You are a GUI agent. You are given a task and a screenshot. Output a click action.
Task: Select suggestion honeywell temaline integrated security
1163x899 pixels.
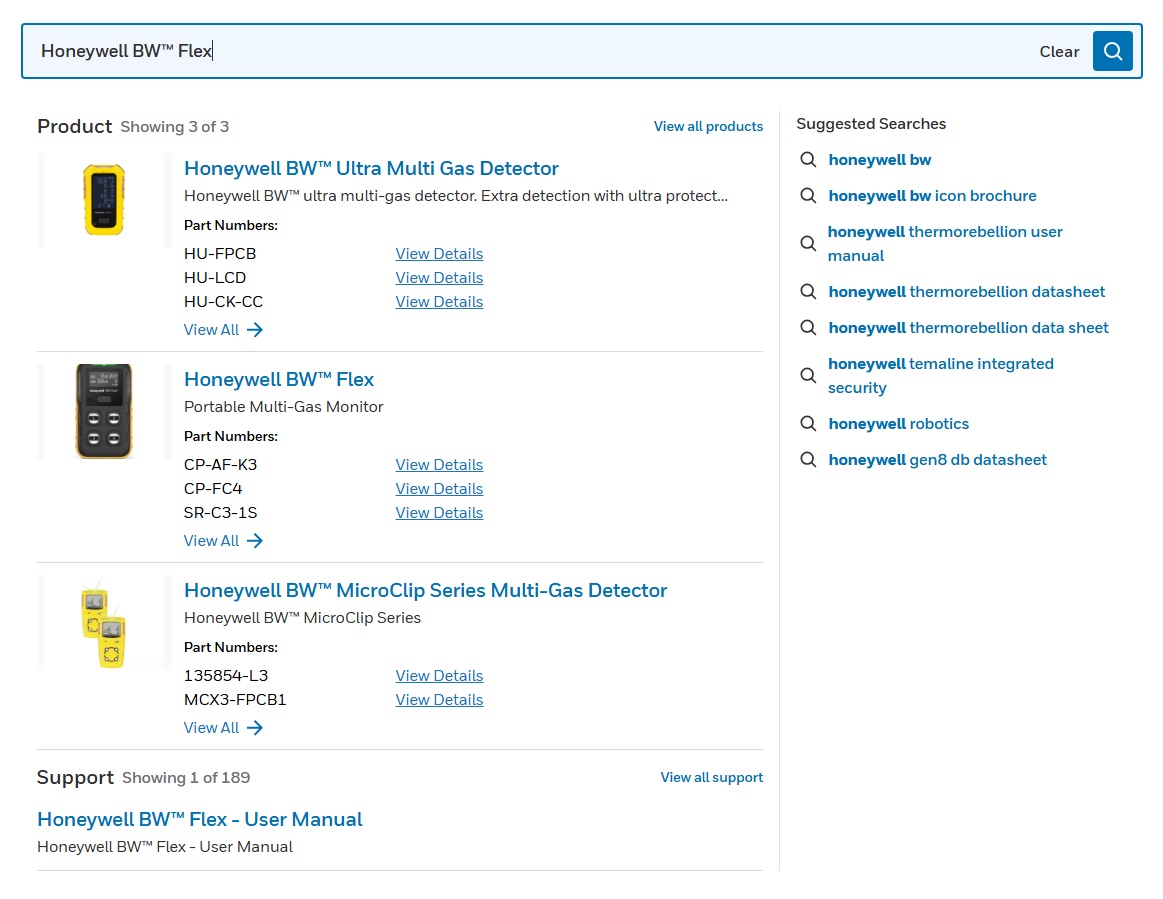pyautogui.click(x=940, y=375)
